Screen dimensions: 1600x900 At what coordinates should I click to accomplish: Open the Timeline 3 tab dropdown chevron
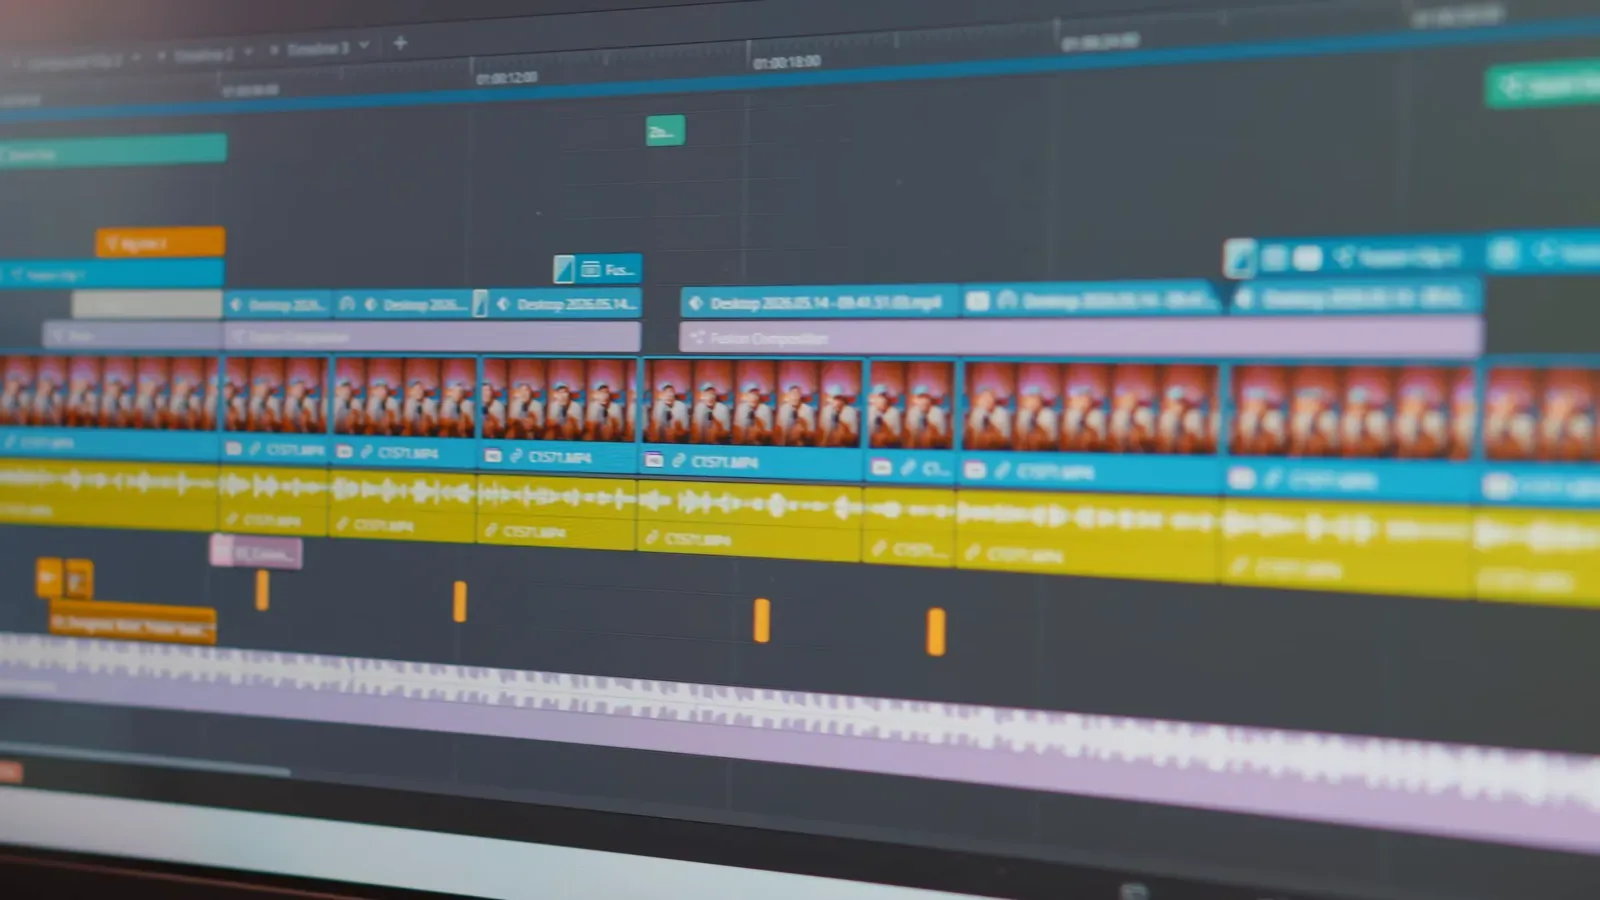point(365,45)
